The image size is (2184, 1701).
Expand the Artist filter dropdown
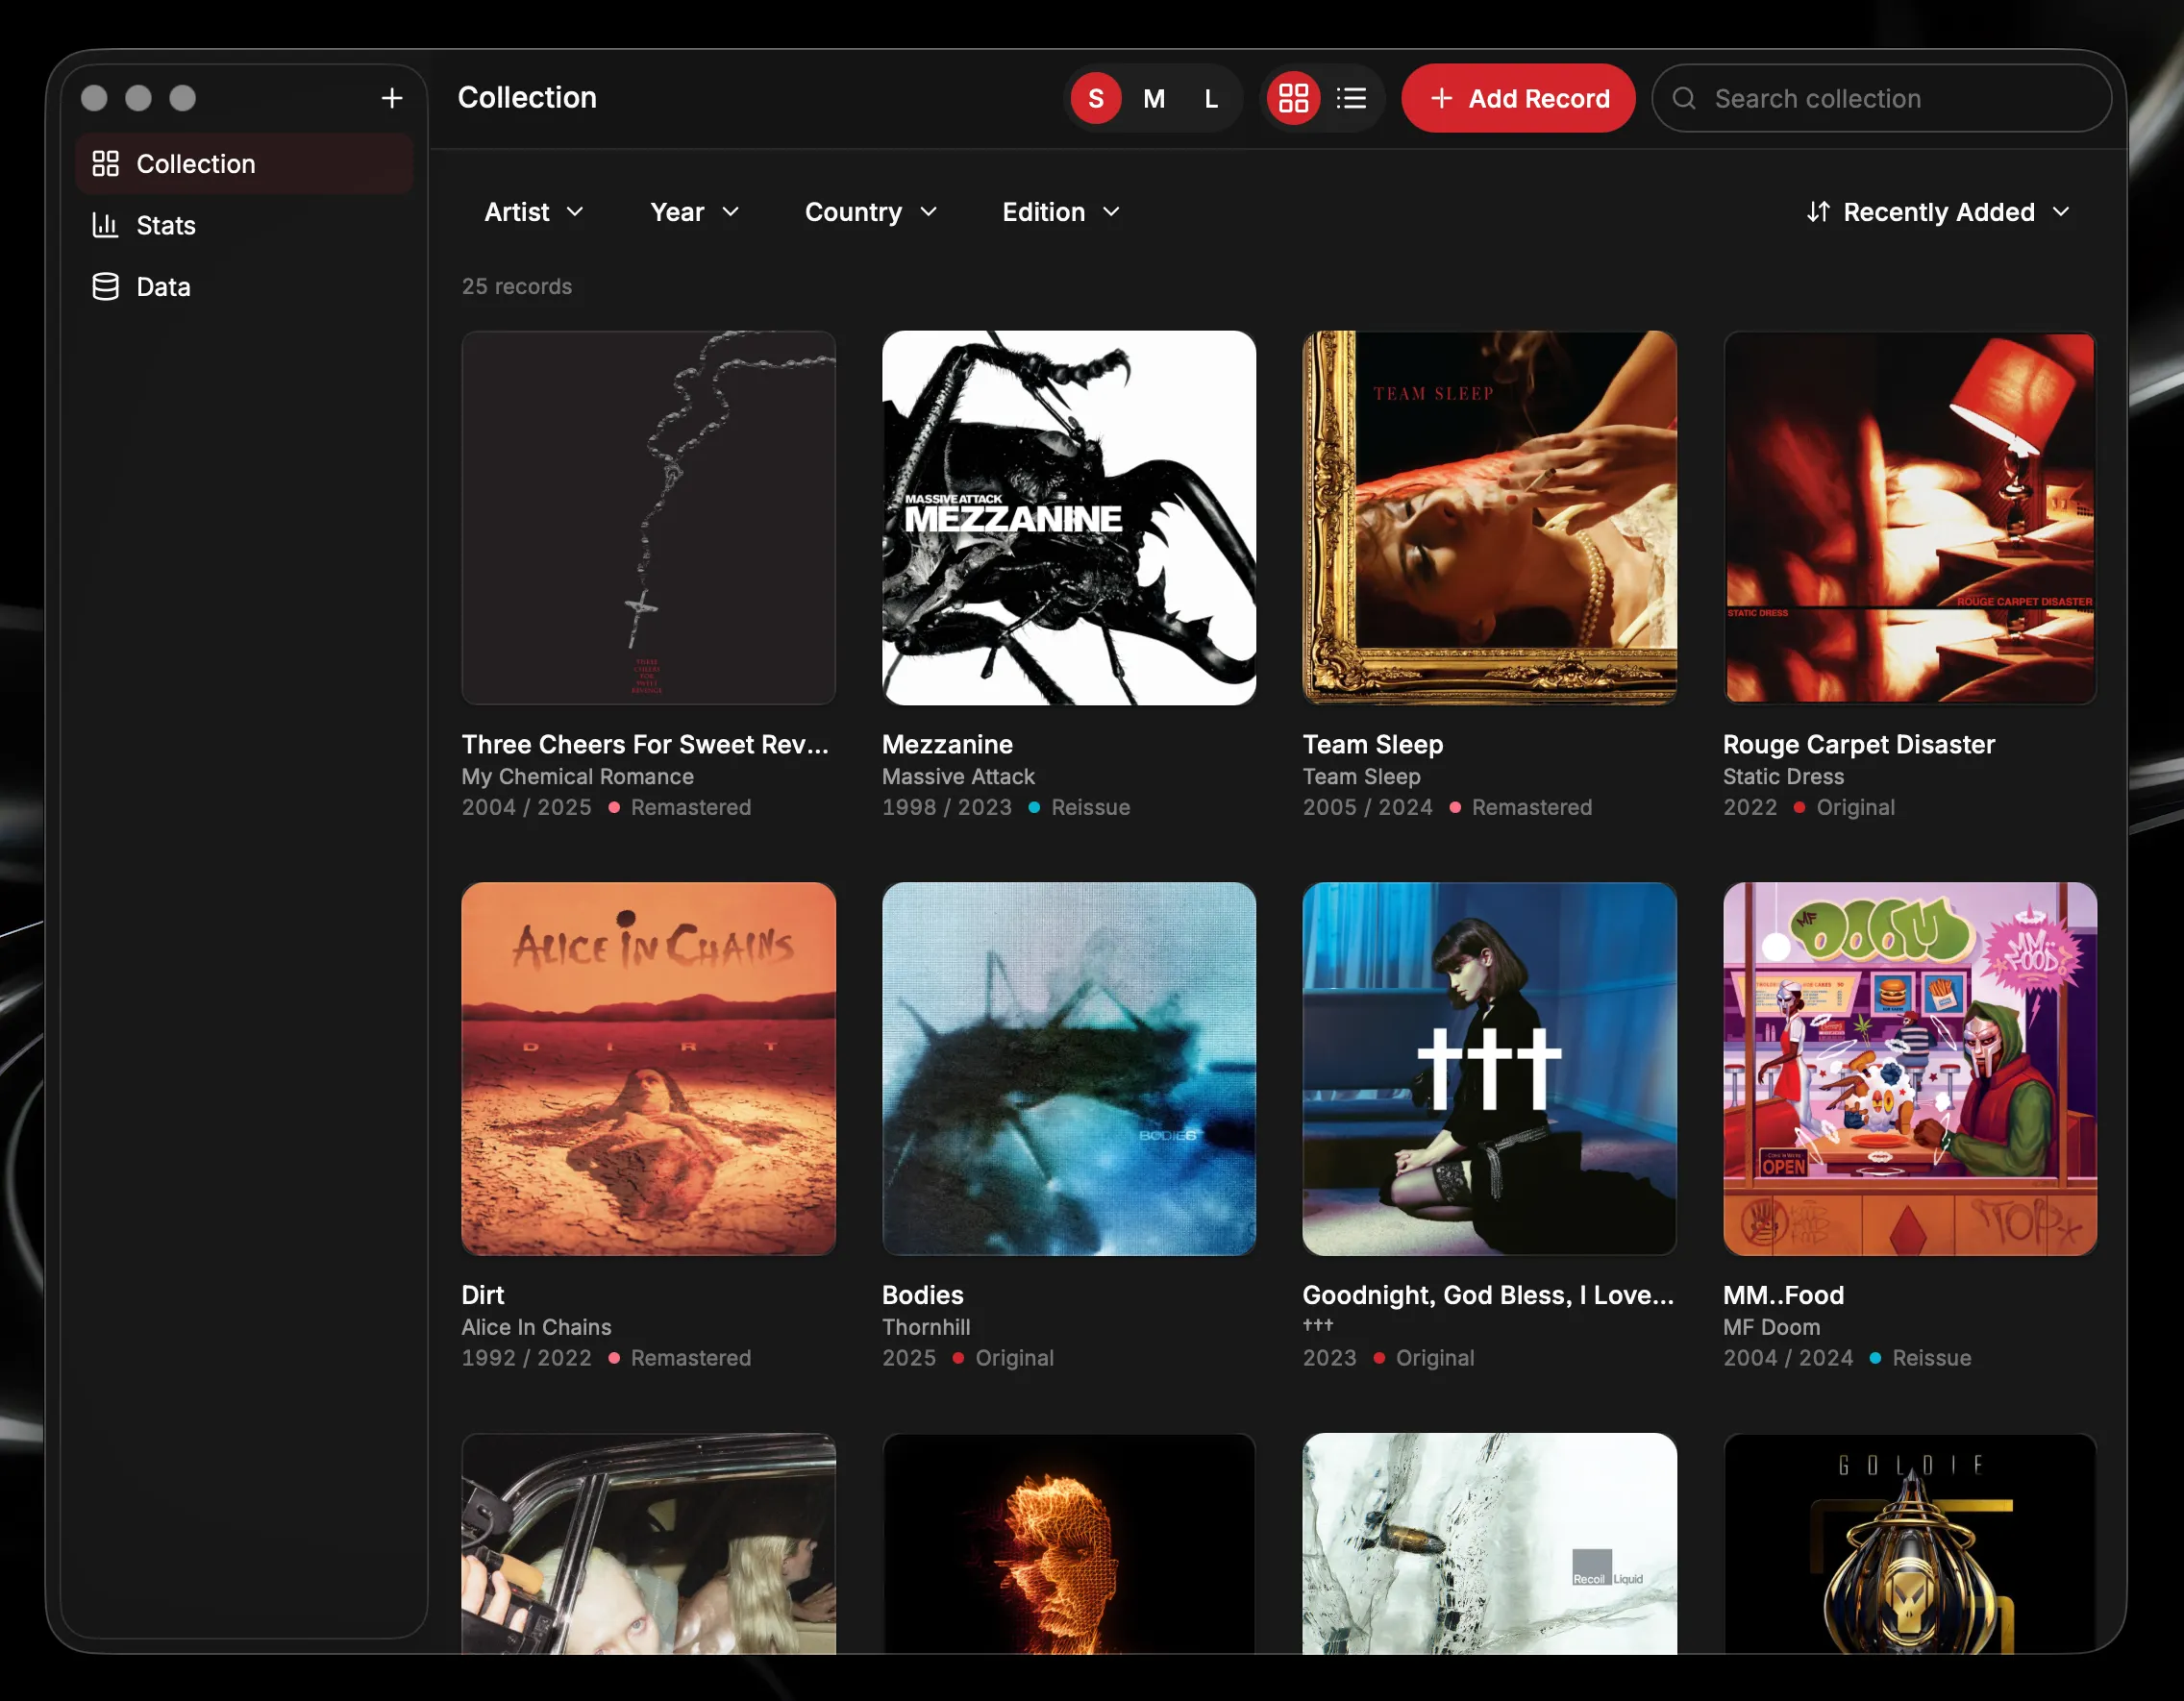coord(534,212)
